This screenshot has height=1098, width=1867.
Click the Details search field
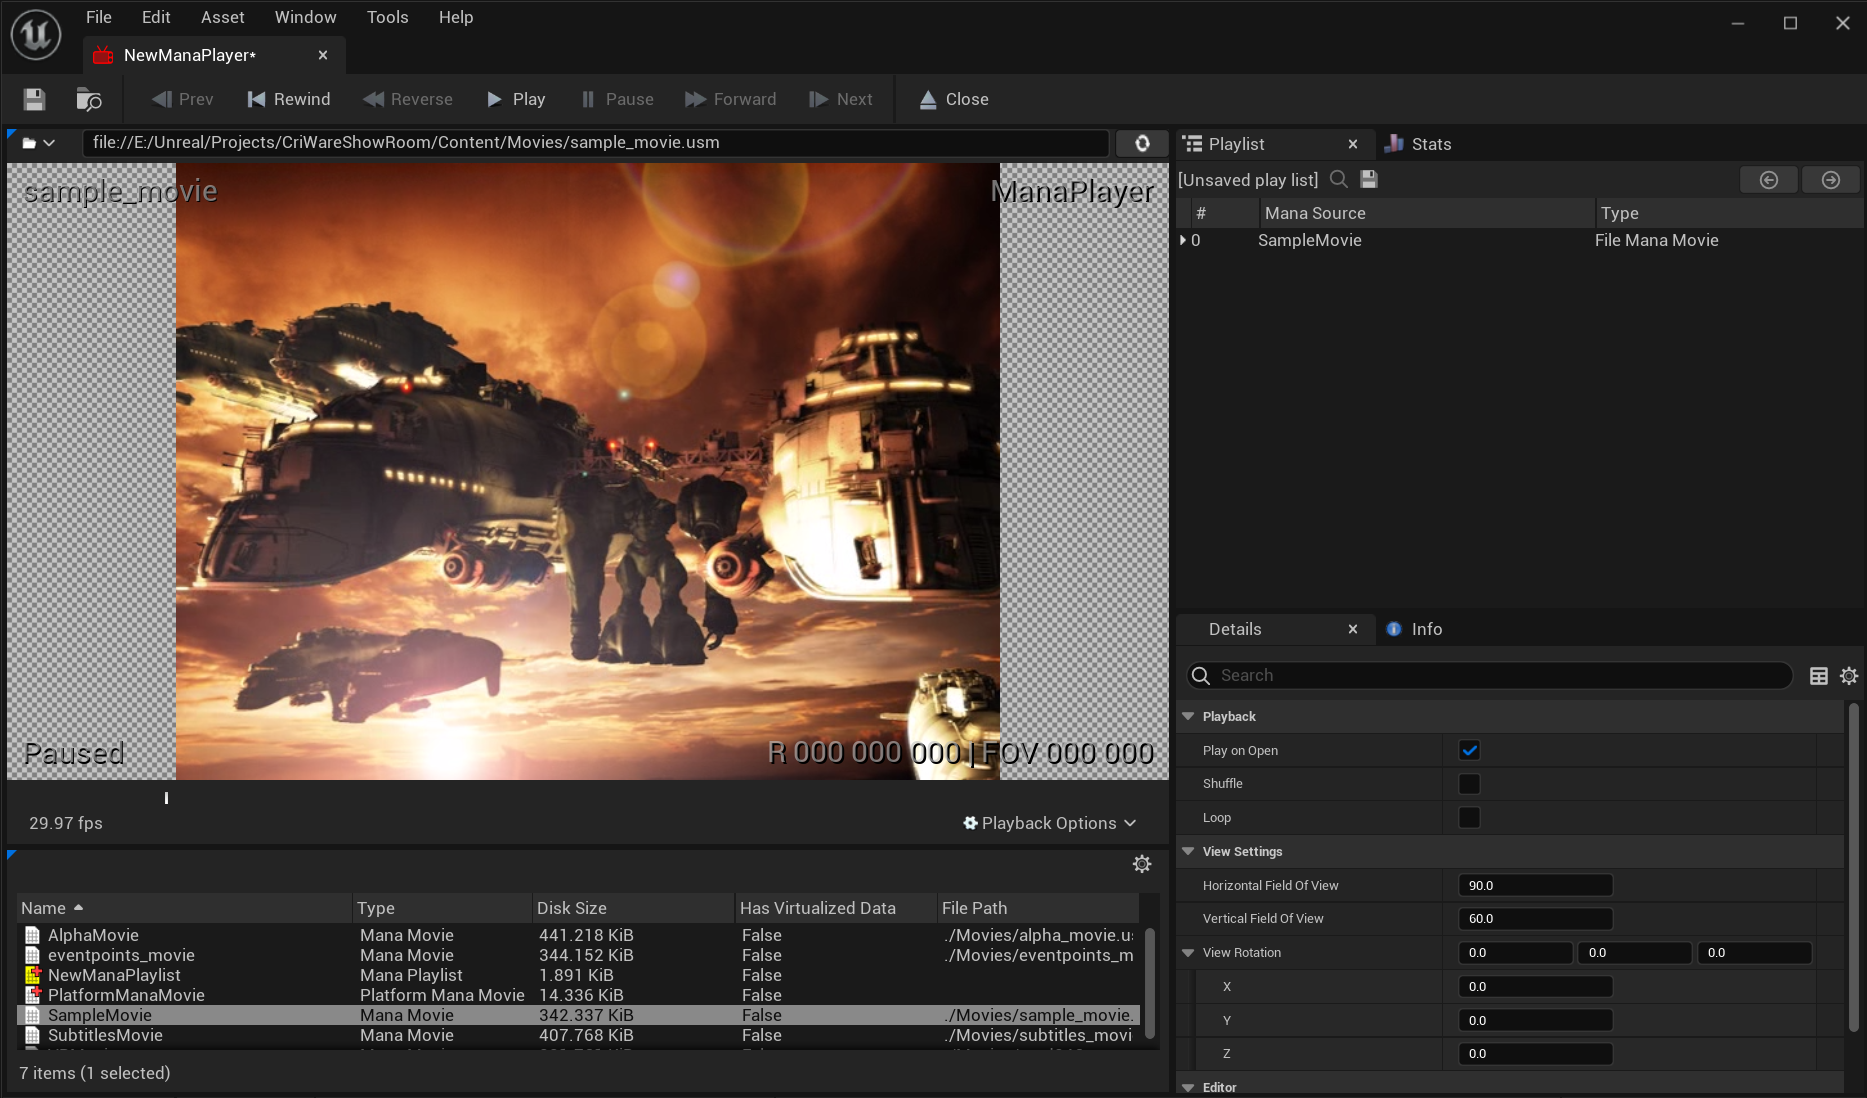(1489, 675)
